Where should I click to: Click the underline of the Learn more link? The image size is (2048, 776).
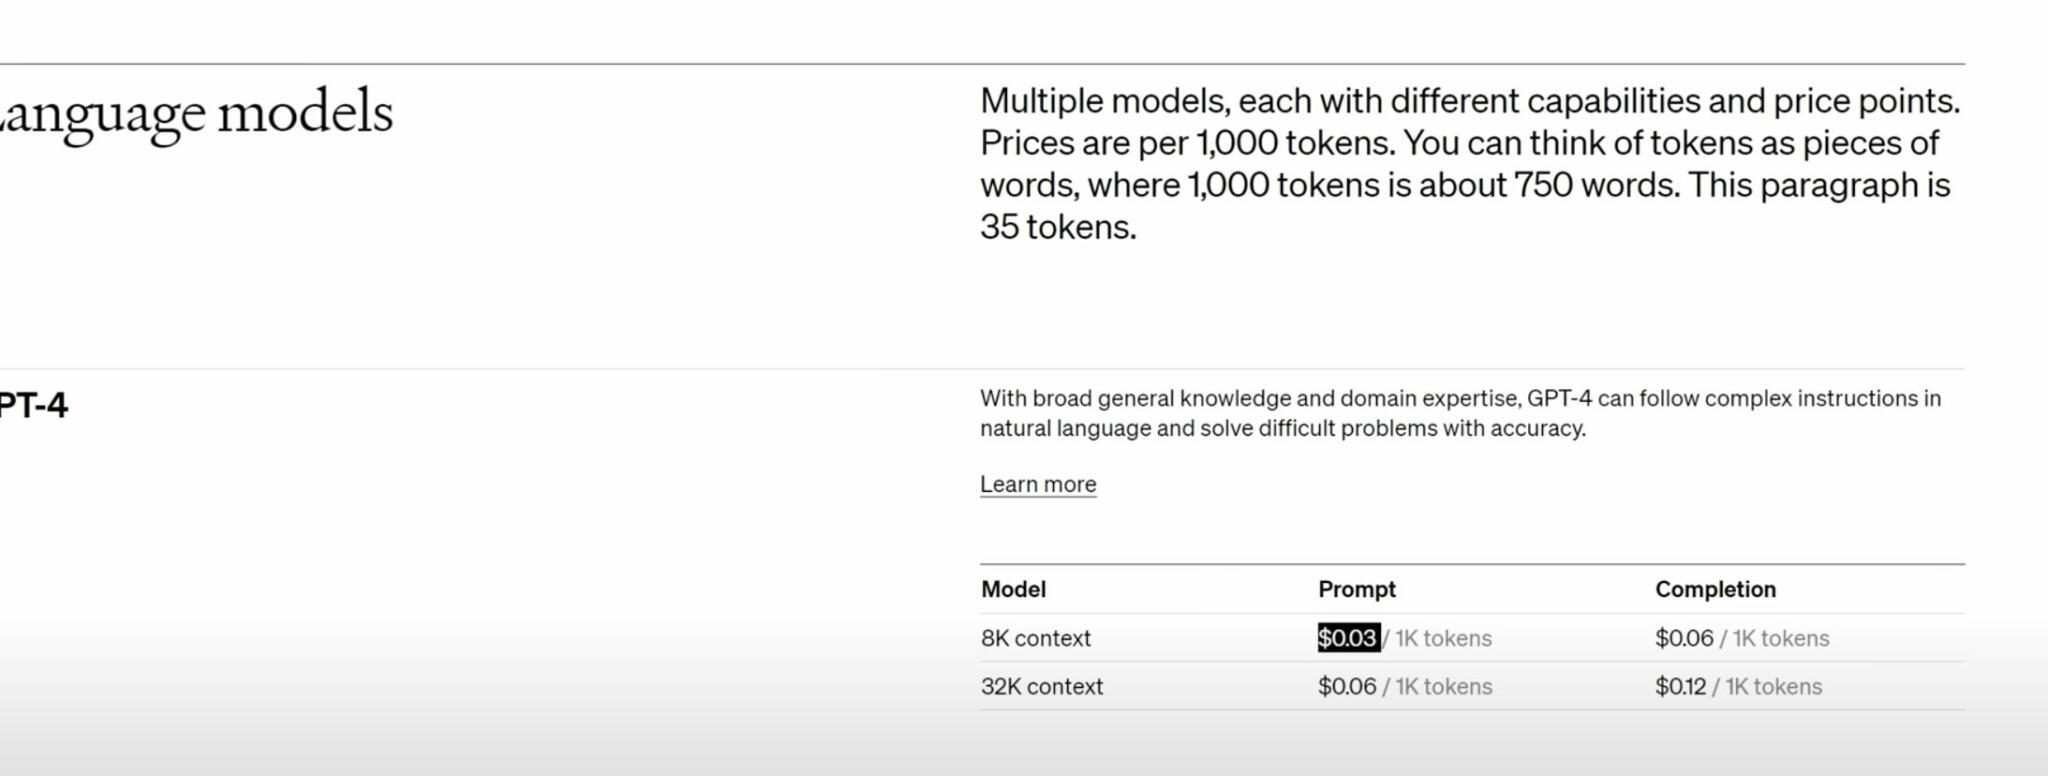(x=1037, y=499)
